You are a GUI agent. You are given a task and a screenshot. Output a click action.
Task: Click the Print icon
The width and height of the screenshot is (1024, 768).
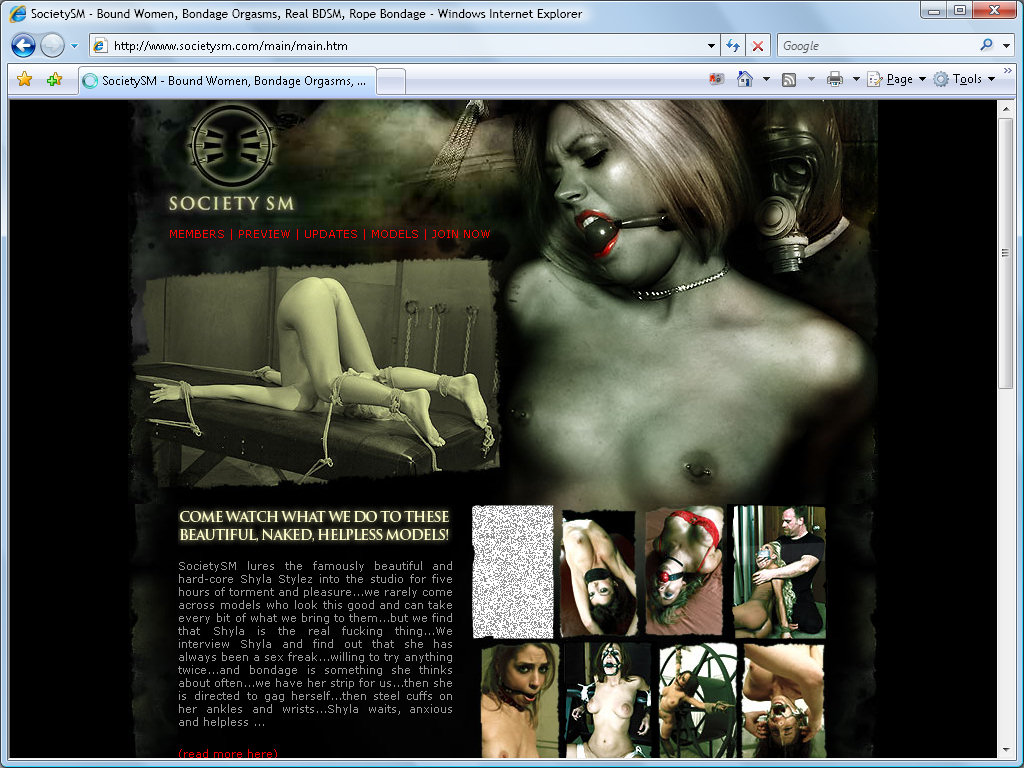(835, 80)
